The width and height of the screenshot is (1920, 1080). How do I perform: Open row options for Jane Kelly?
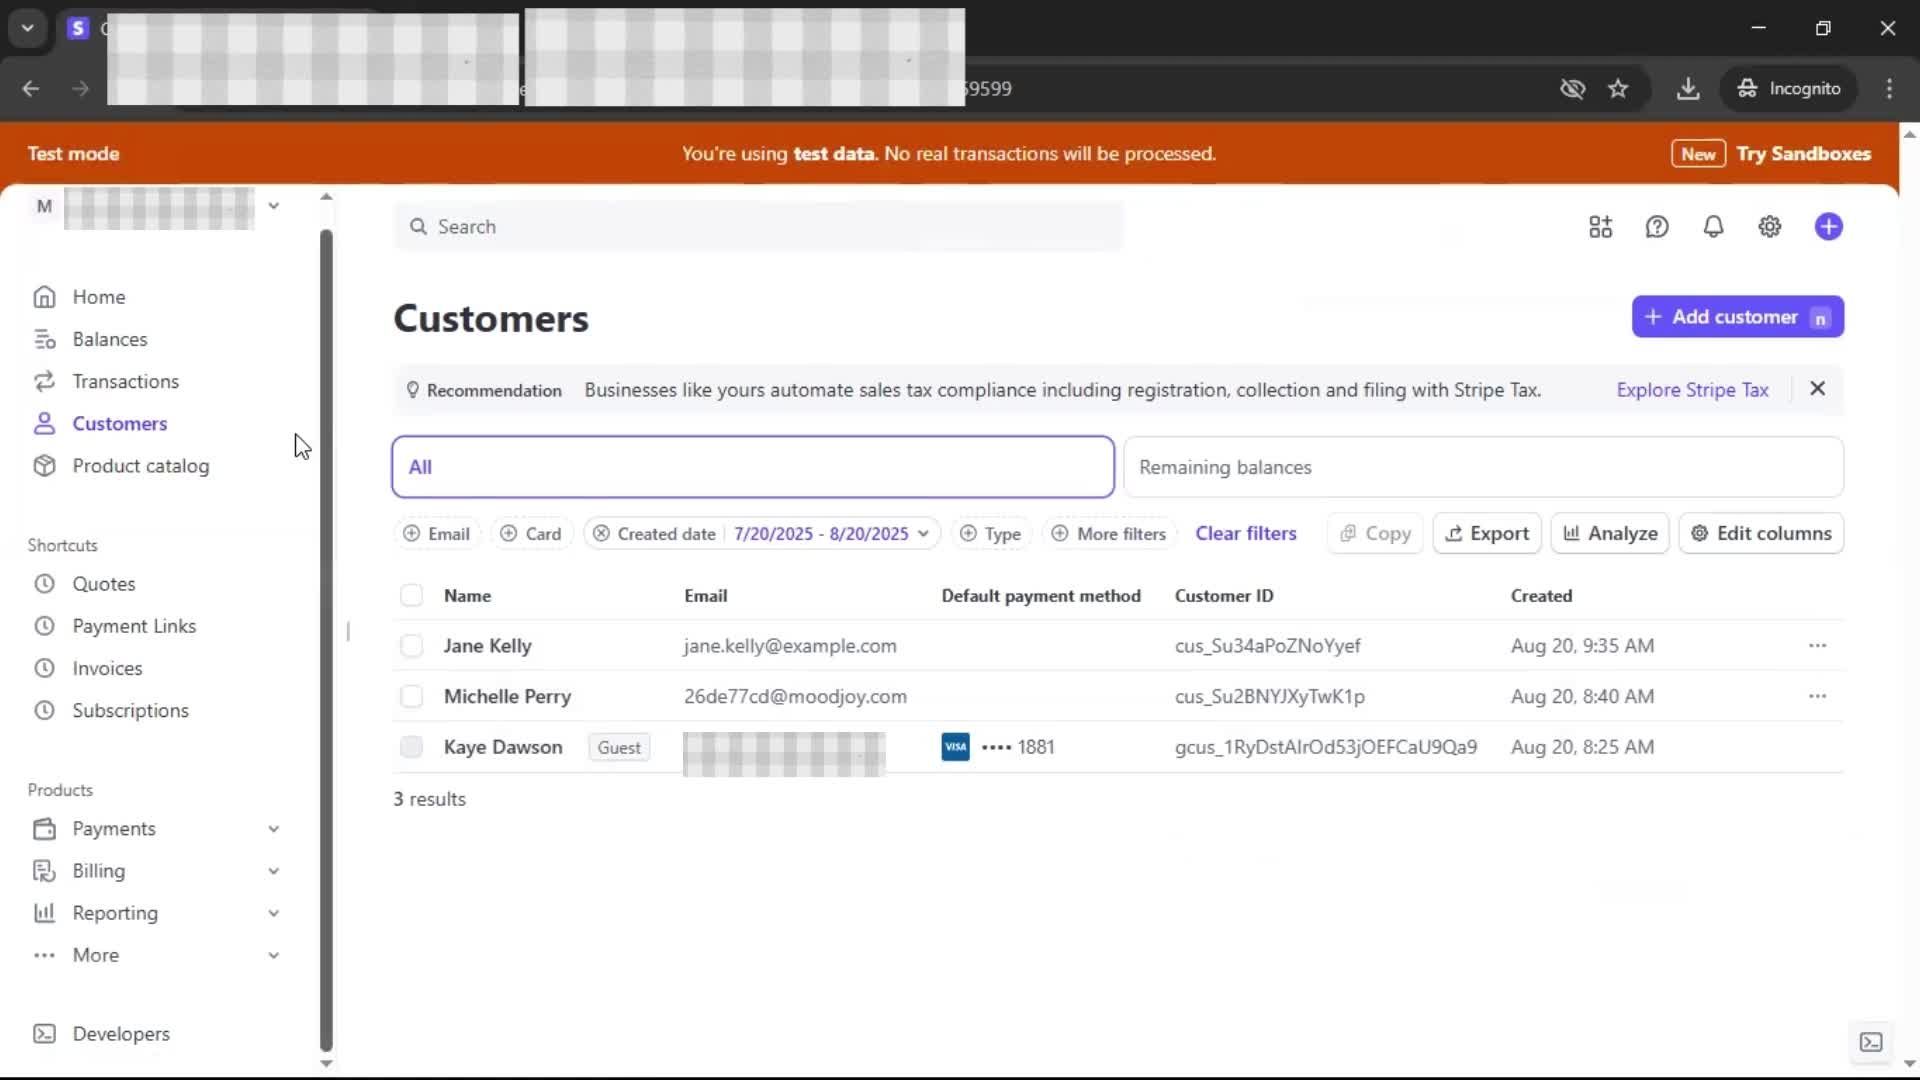click(x=1817, y=646)
